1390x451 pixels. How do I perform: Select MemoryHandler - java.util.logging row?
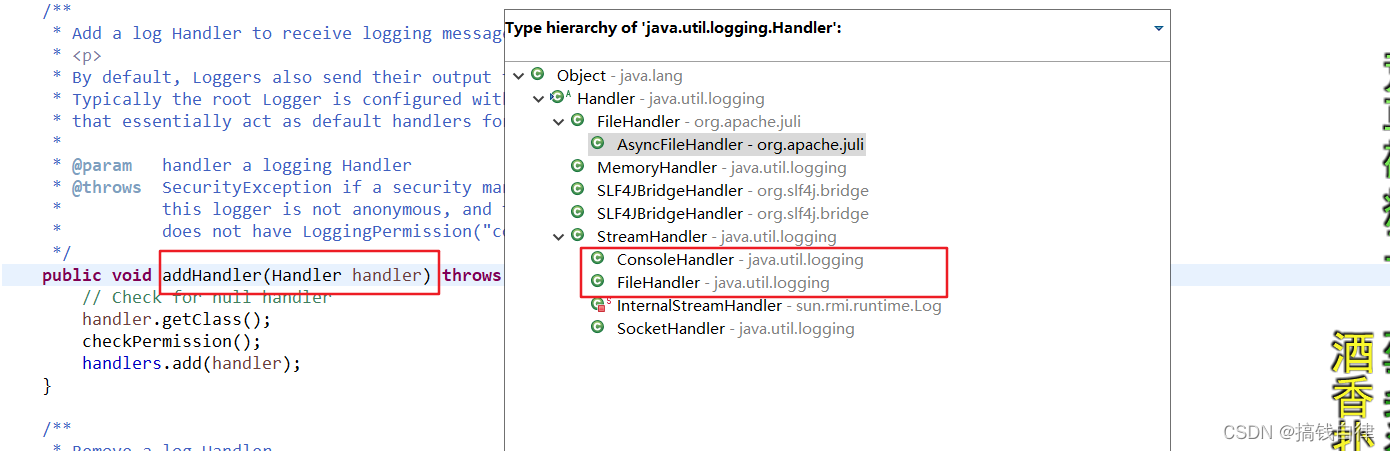coord(722,168)
